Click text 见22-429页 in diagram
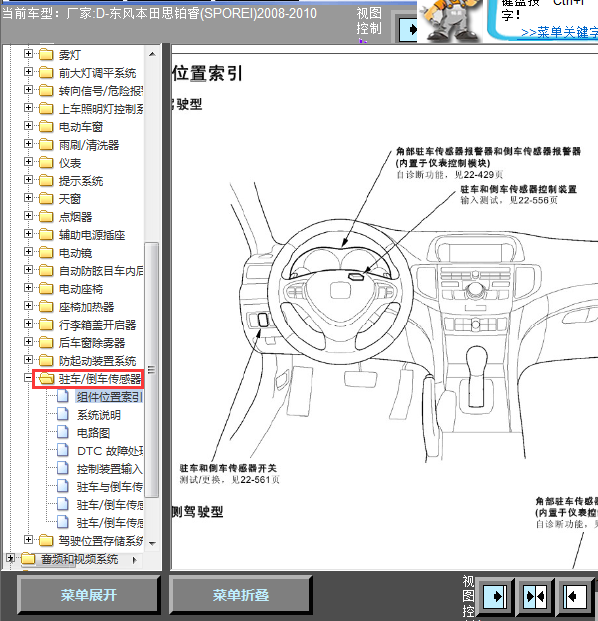598x621 pixels. [479, 174]
